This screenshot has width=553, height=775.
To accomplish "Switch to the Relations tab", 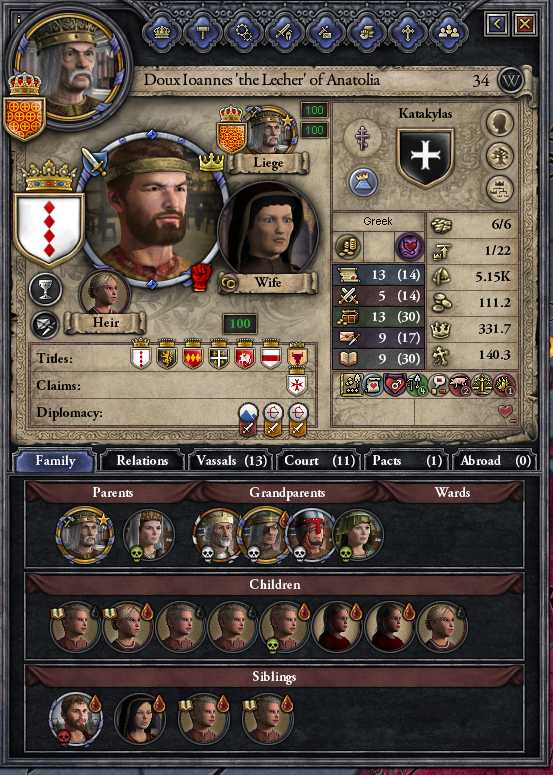I will 142,461.
